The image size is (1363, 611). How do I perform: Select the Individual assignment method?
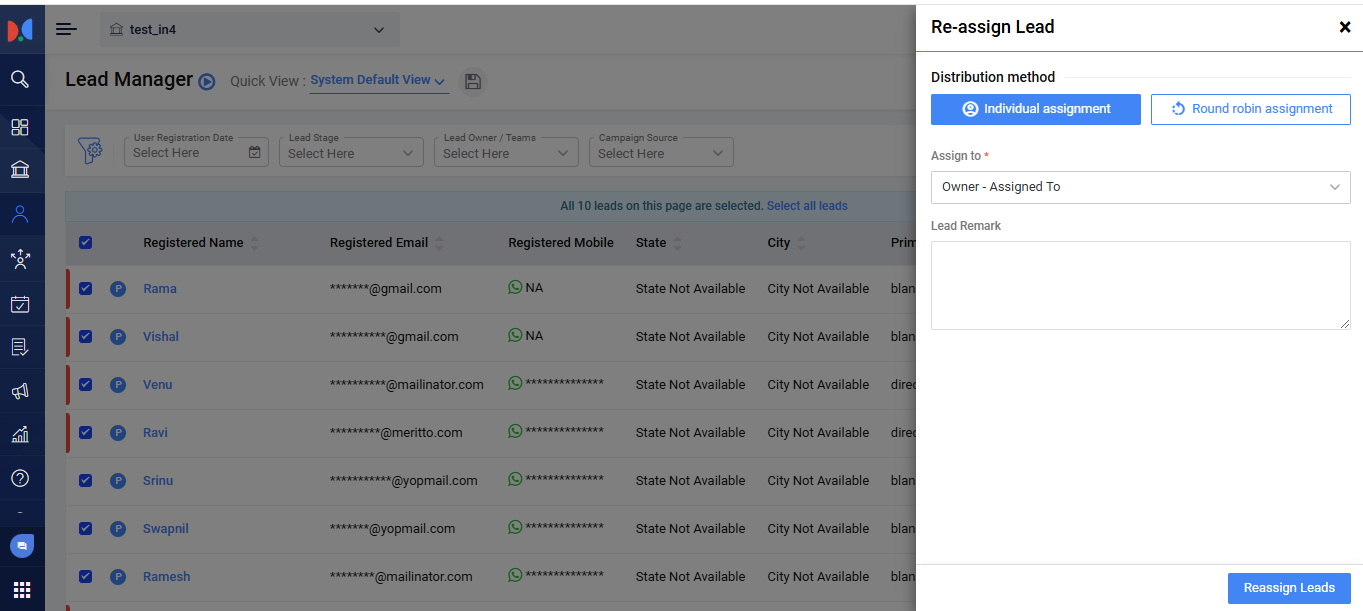pyautogui.click(x=1035, y=109)
